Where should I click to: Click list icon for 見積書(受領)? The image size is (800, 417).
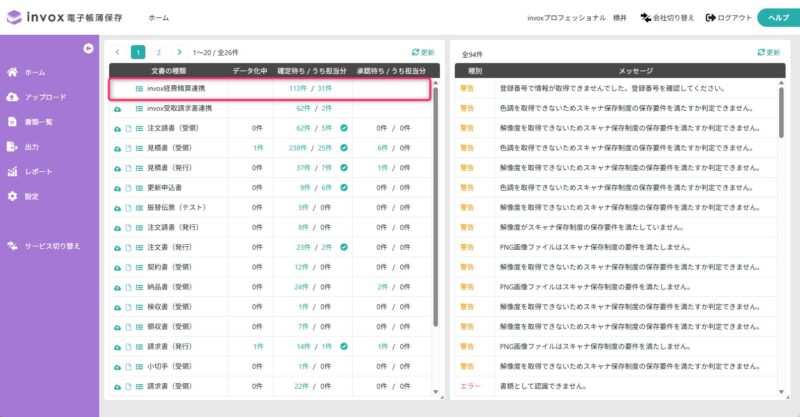(139, 149)
